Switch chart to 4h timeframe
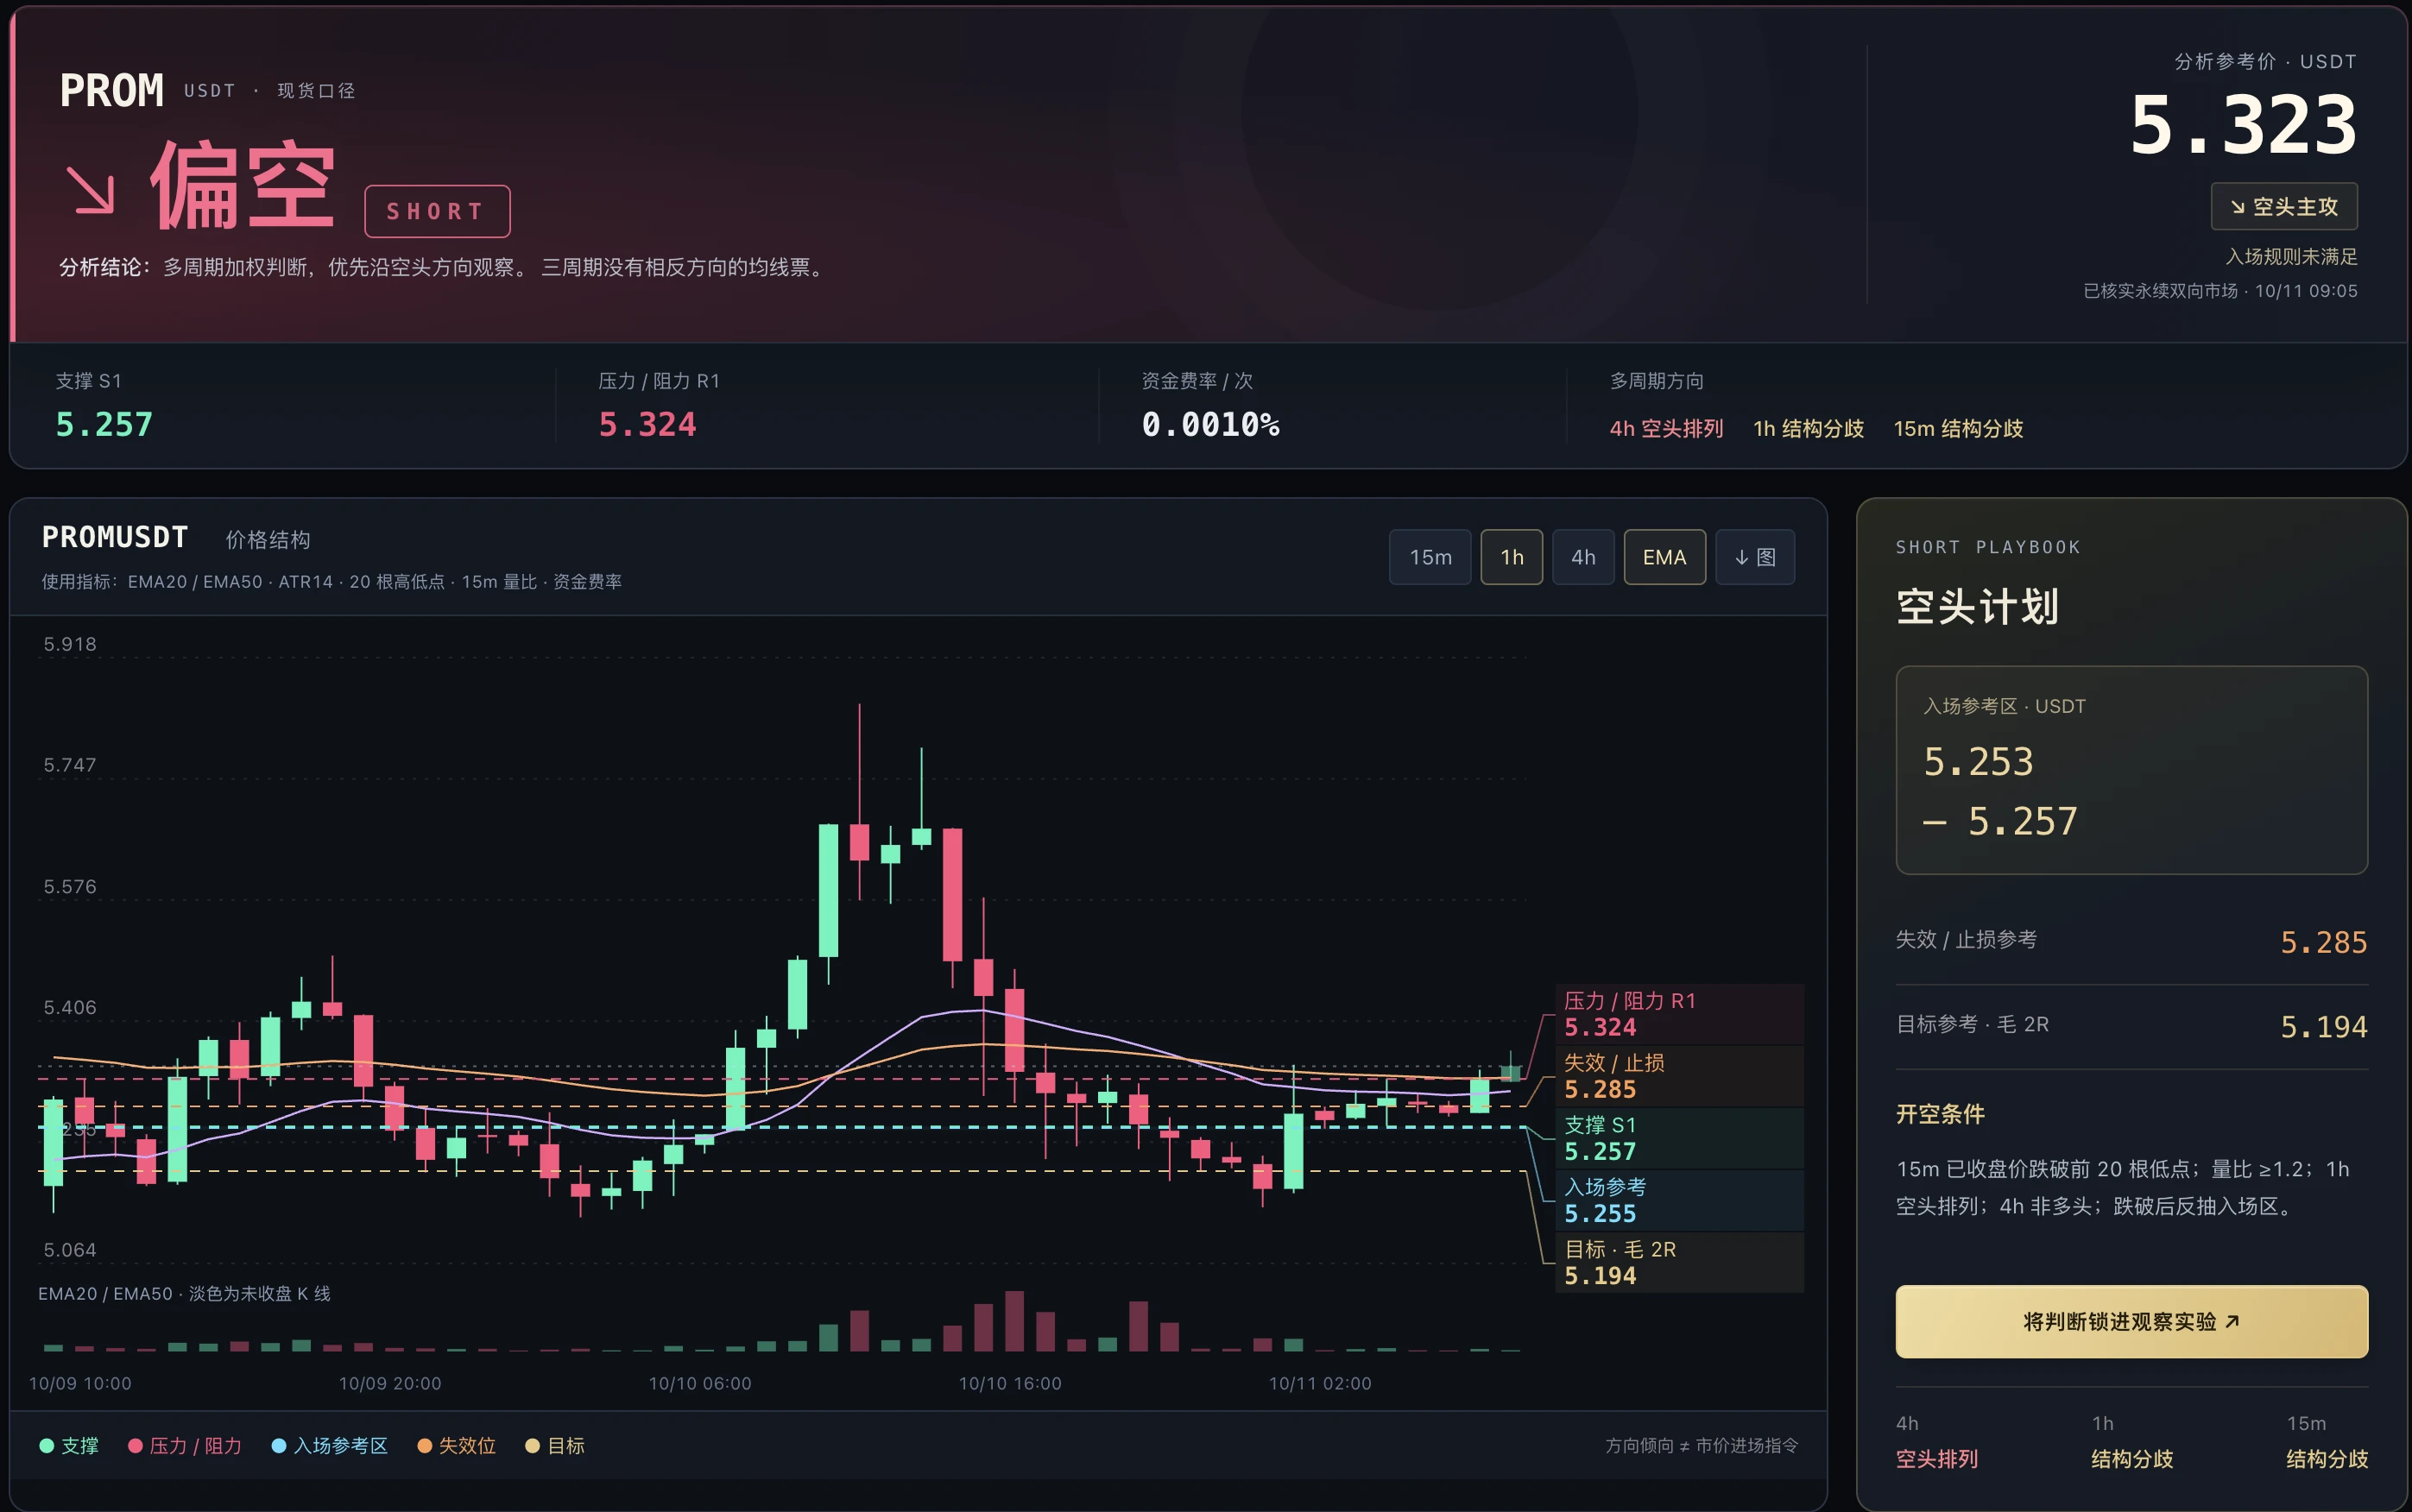2412x1512 pixels. coord(1583,557)
